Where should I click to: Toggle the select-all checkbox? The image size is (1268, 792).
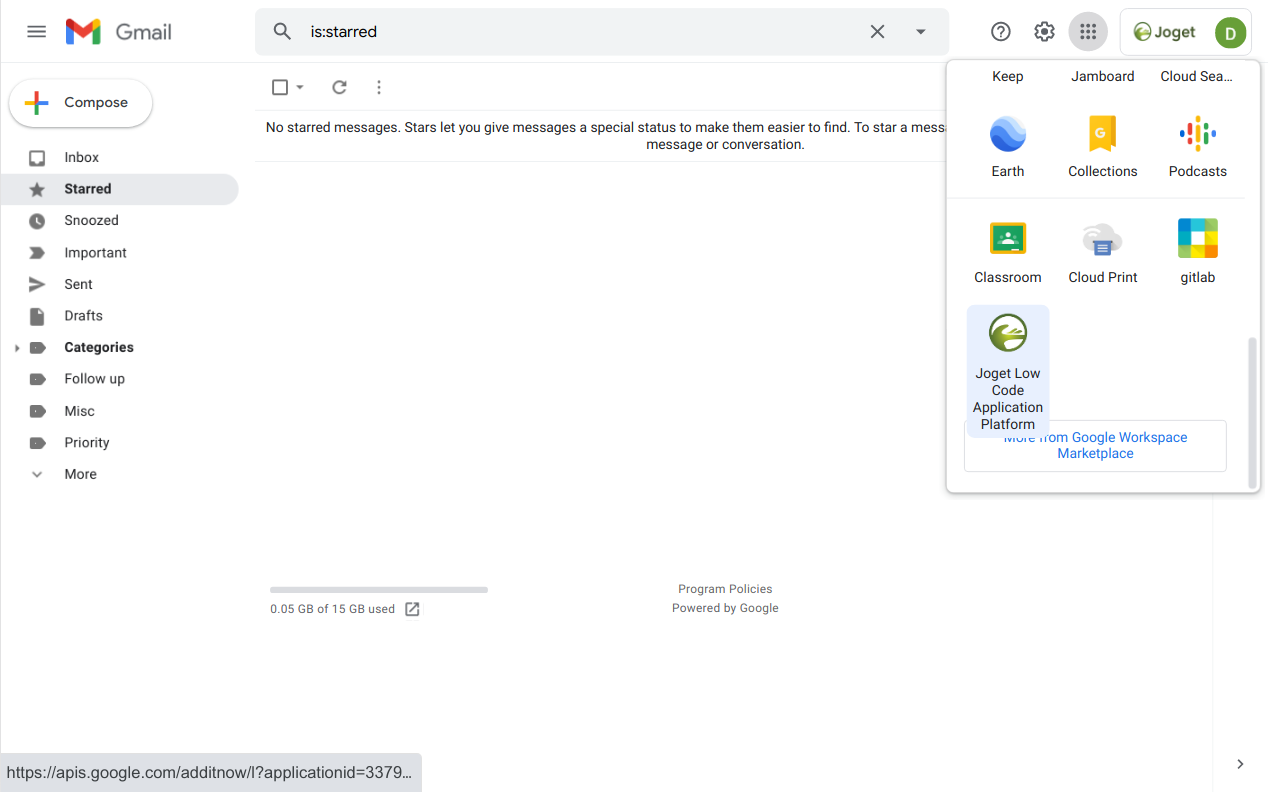[x=280, y=88]
